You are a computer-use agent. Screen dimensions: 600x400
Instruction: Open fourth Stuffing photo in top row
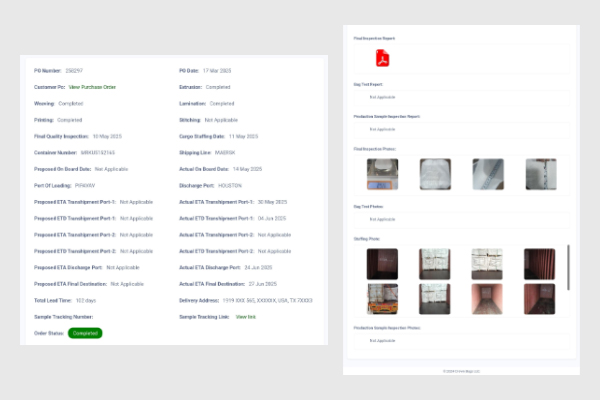click(539, 264)
